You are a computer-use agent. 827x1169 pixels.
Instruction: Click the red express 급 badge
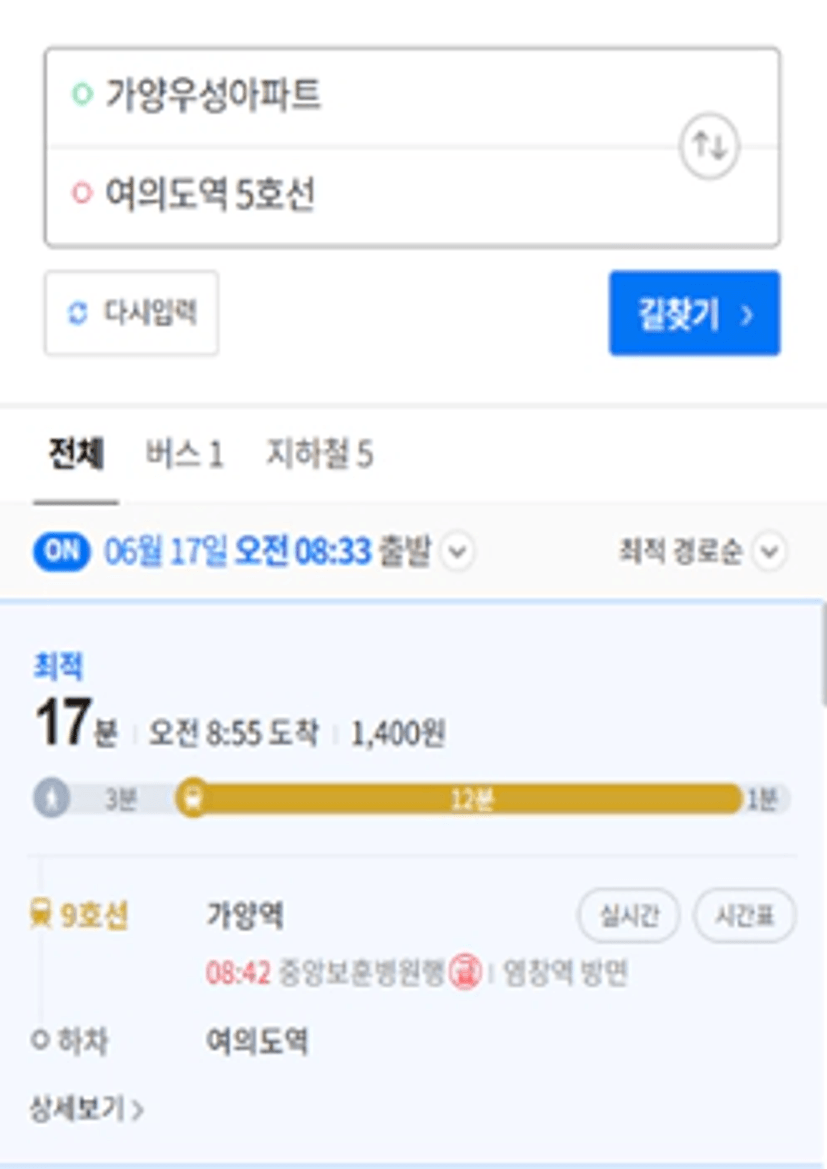[x=465, y=972]
